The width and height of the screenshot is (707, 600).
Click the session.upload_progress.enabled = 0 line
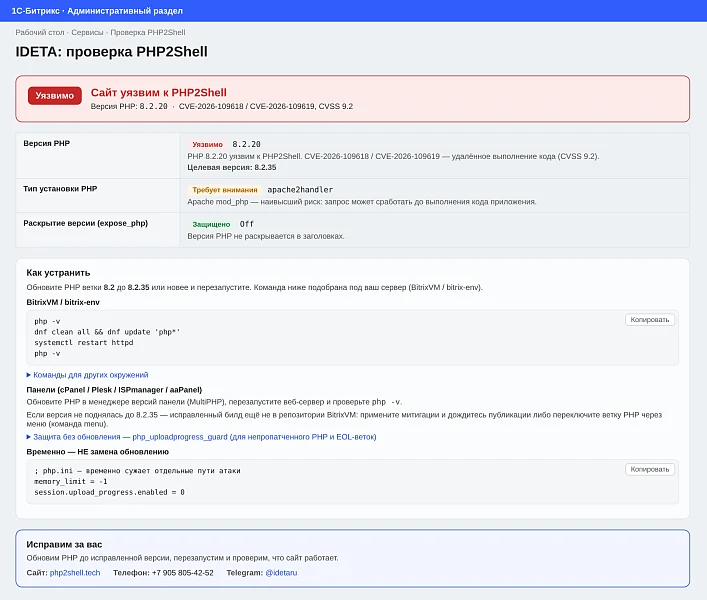[109, 492]
